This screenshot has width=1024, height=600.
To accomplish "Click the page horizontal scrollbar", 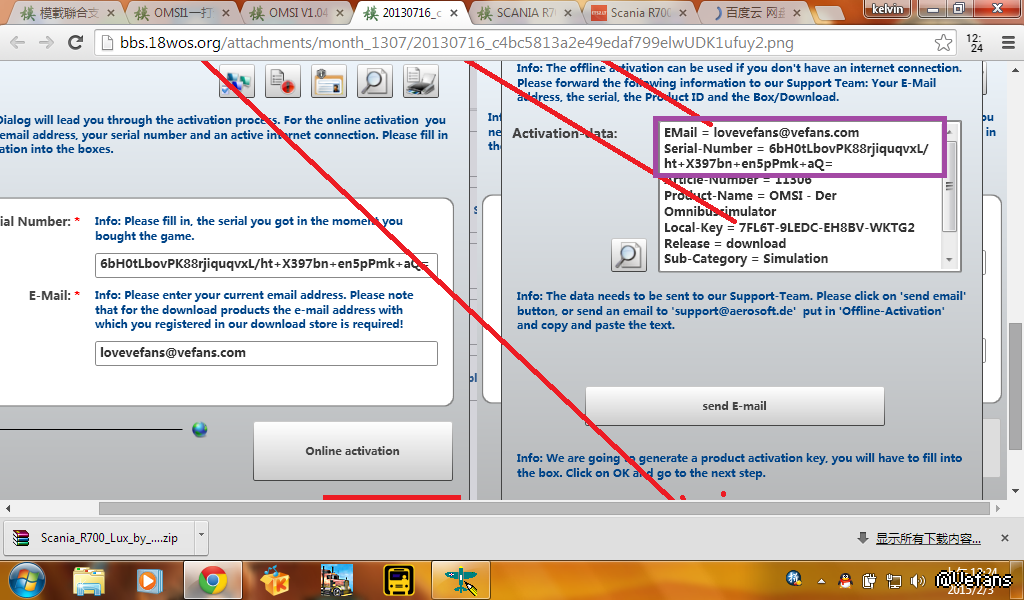I will pos(544,508).
